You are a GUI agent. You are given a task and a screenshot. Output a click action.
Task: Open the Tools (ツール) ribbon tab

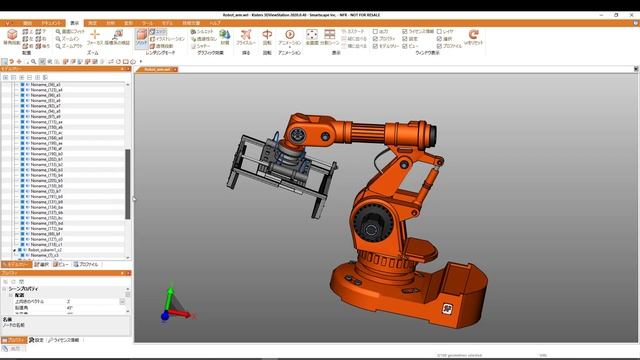tap(147, 23)
